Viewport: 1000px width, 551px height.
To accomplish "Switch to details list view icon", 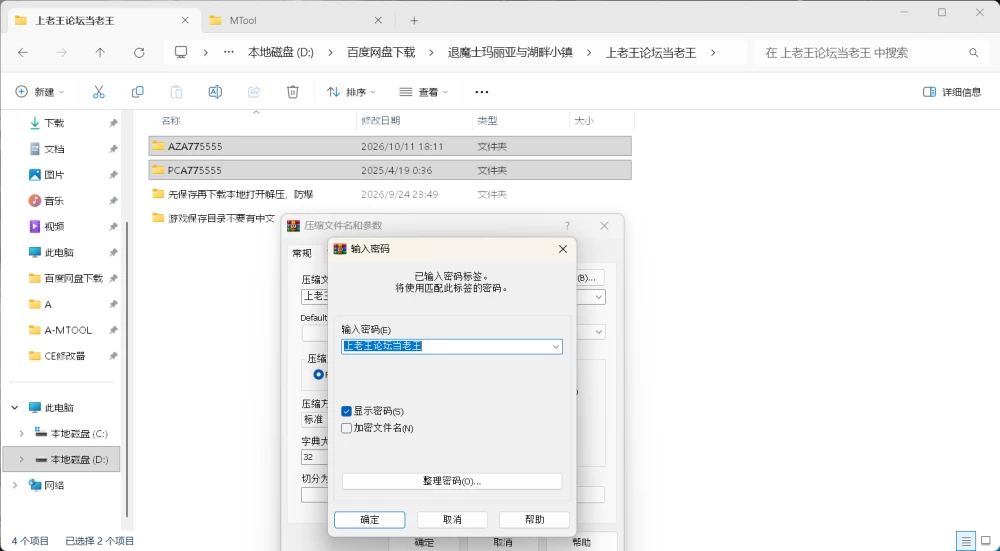I will (966, 541).
